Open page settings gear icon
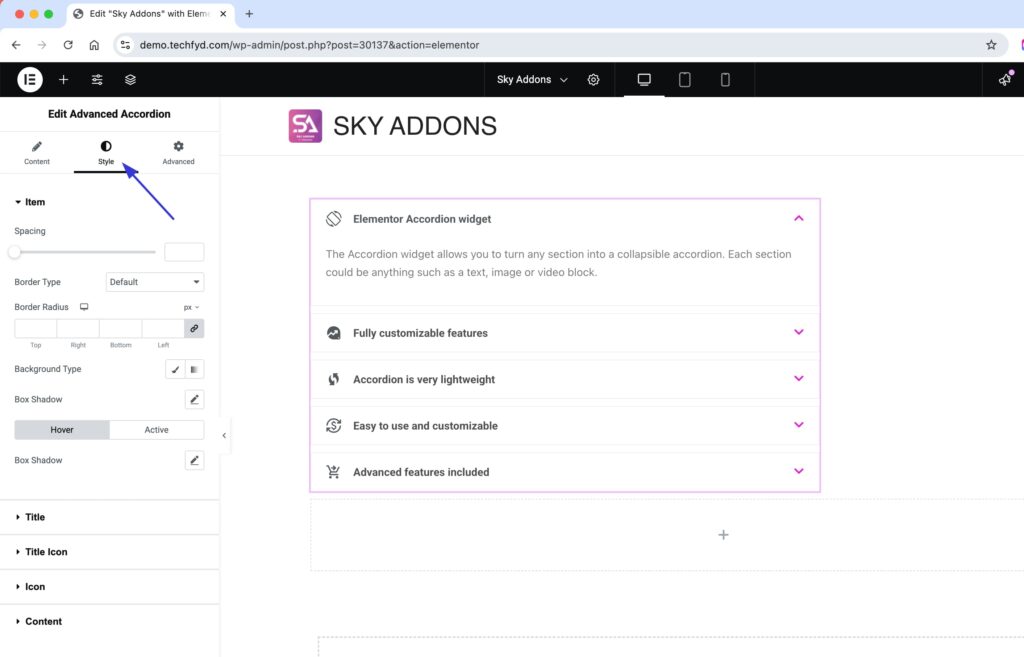 [x=593, y=80]
